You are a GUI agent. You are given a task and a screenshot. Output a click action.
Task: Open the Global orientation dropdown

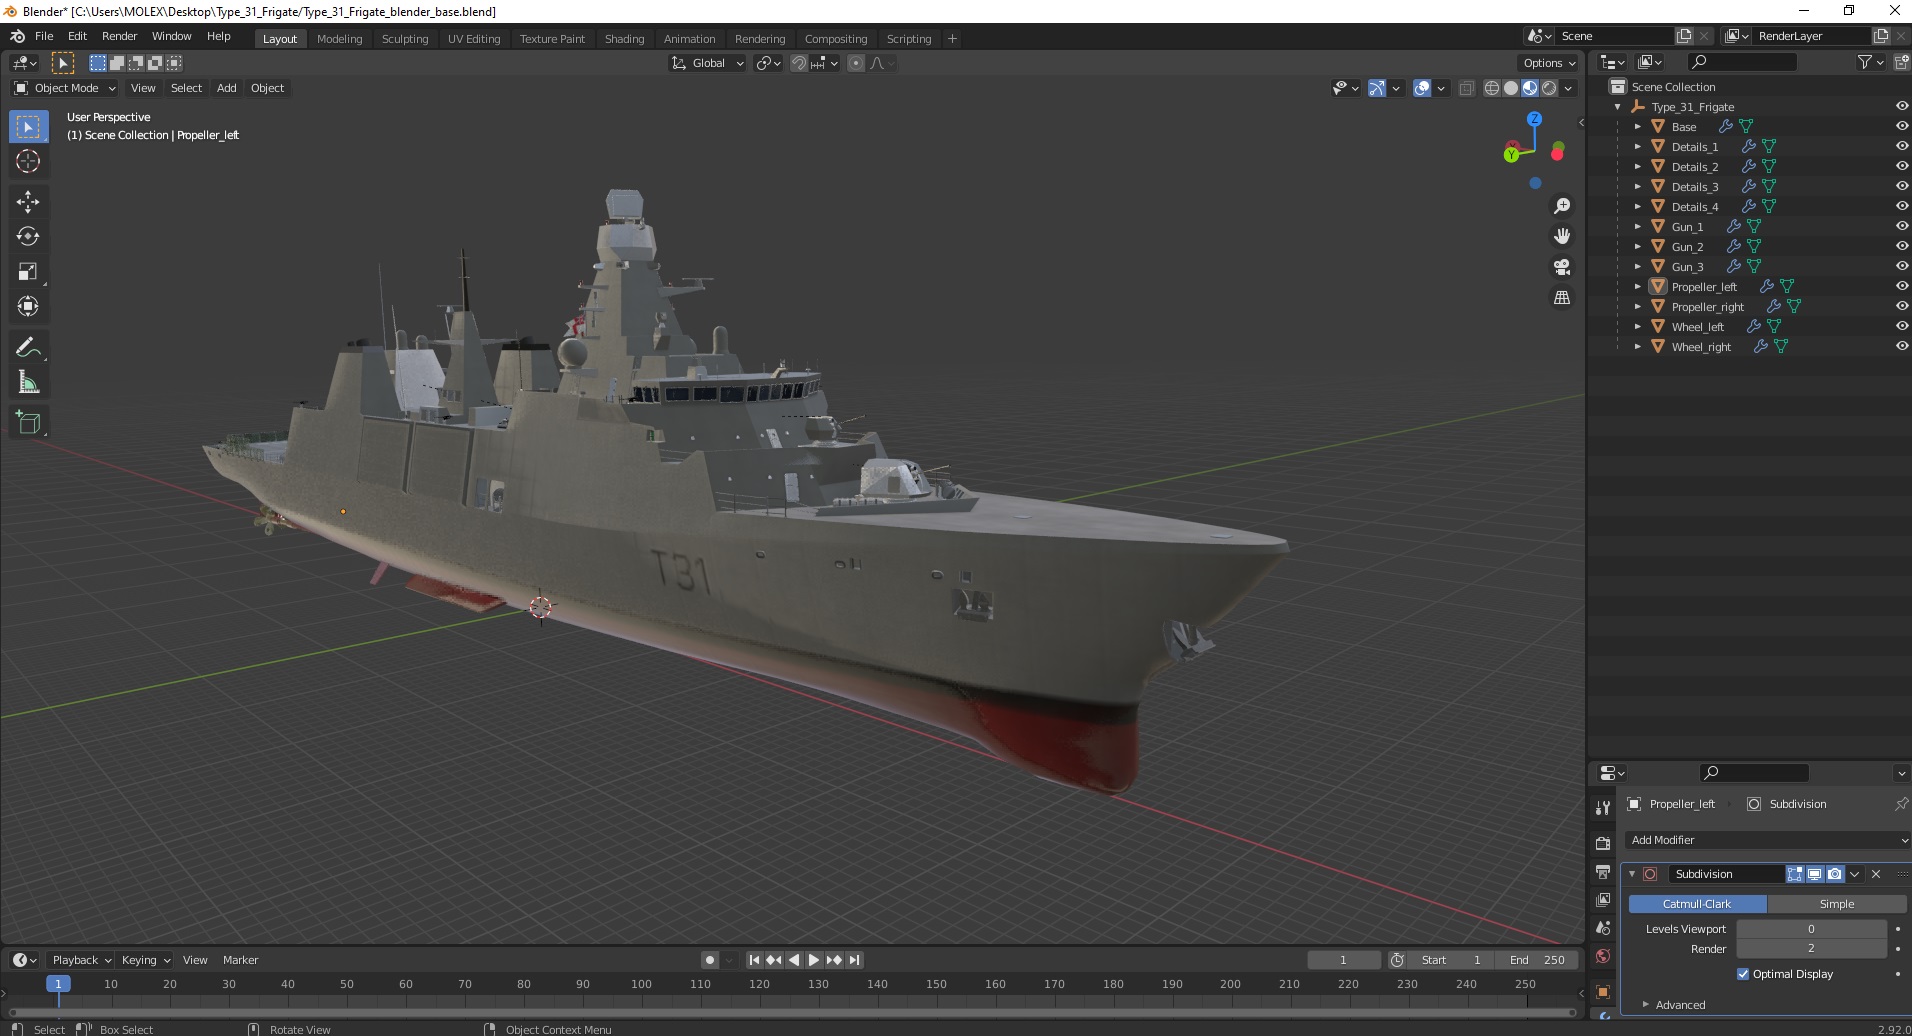point(707,63)
